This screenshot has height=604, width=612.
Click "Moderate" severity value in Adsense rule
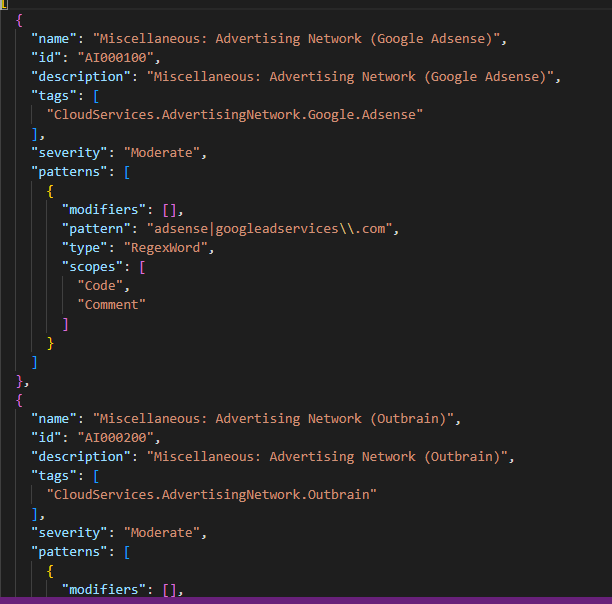pos(162,153)
